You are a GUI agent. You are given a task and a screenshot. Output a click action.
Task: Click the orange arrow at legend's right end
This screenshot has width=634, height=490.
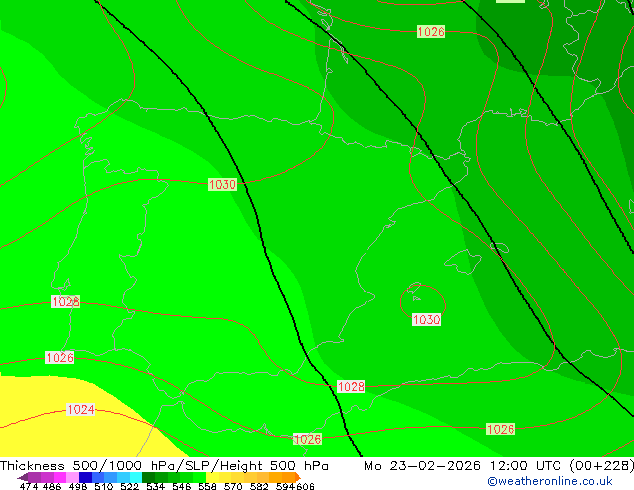(298, 477)
